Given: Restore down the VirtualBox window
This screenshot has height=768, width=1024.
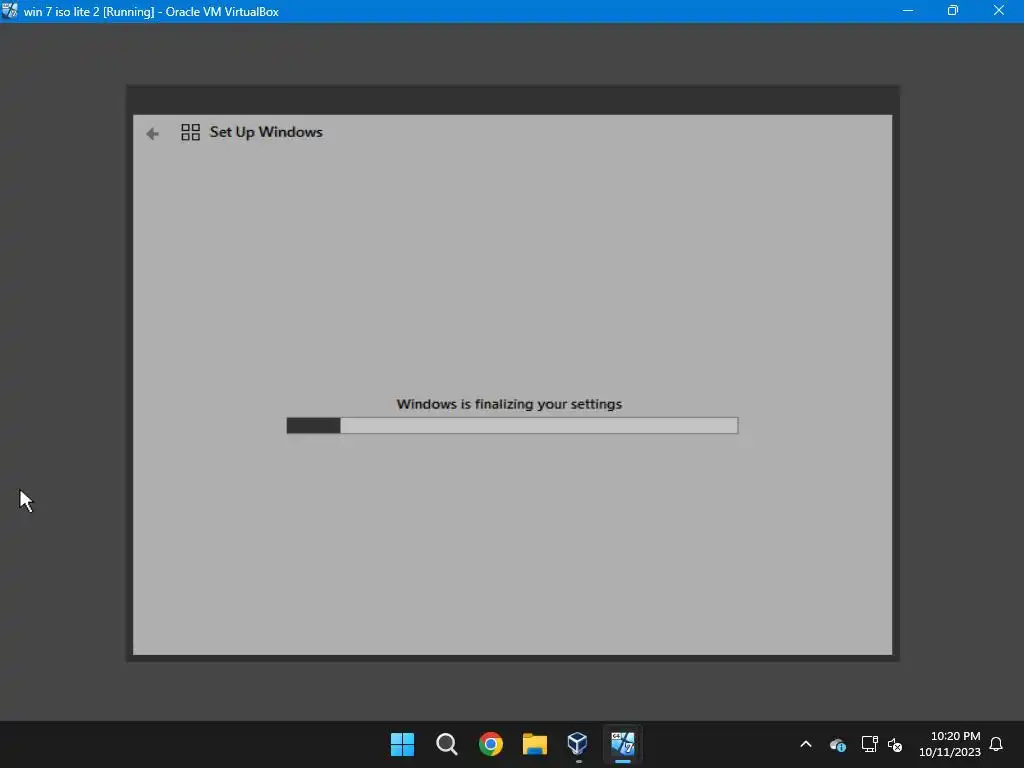Looking at the screenshot, I should point(953,11).
